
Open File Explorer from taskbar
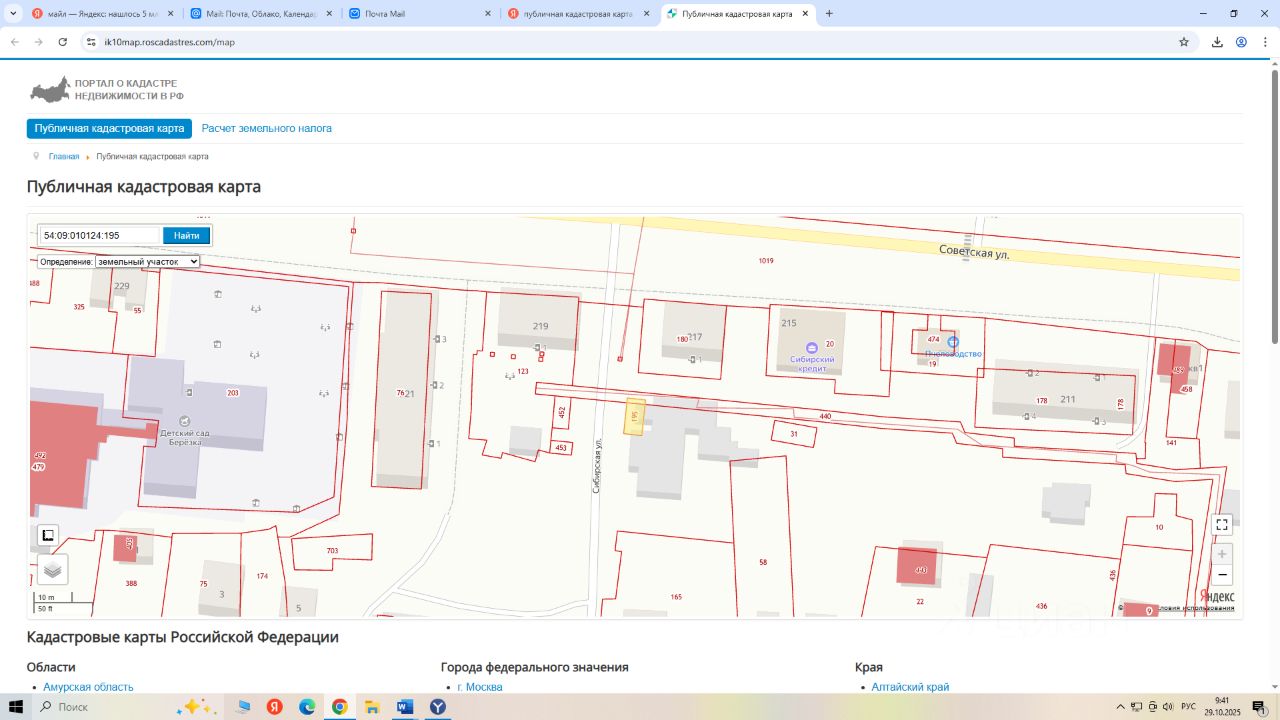point(372,707)
